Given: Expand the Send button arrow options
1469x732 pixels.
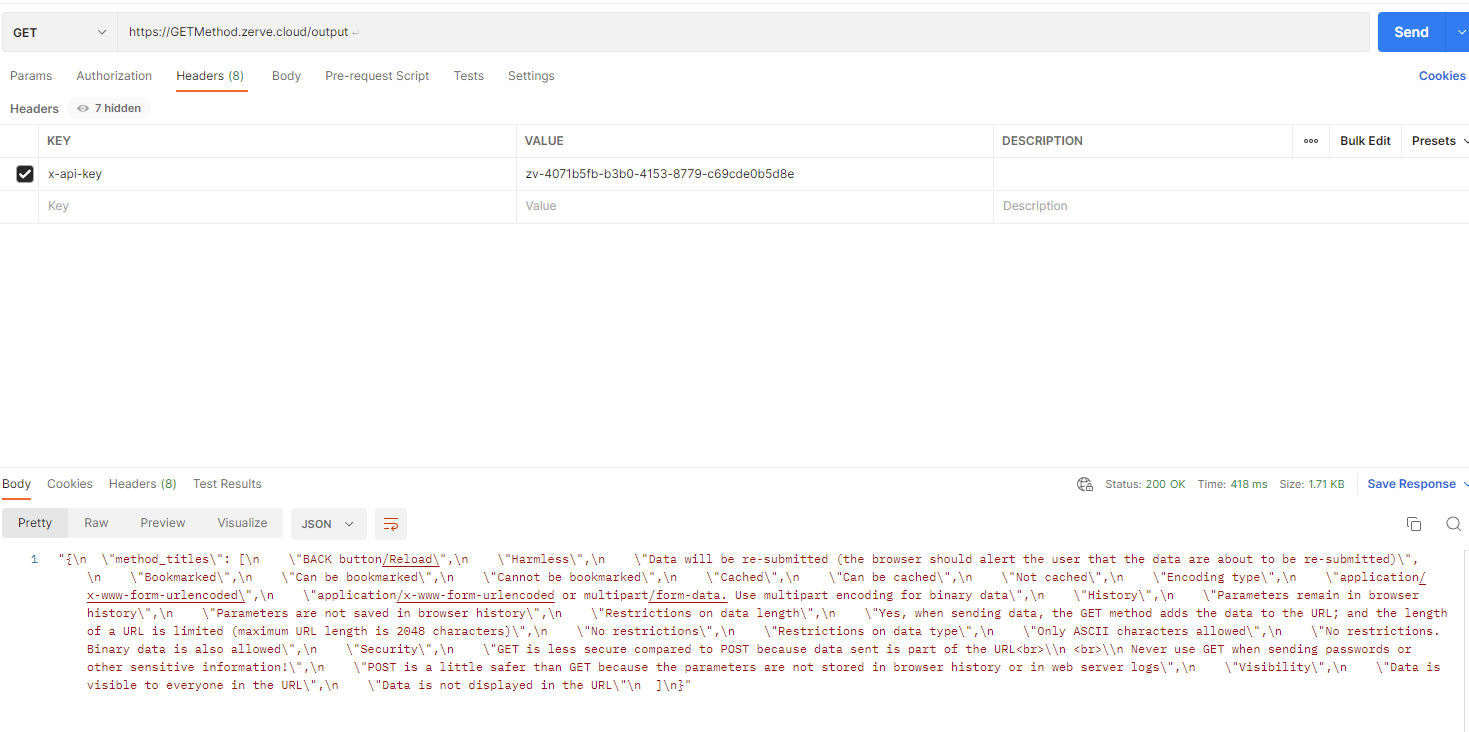Looking at the screenshot, I should (1461, 32).
